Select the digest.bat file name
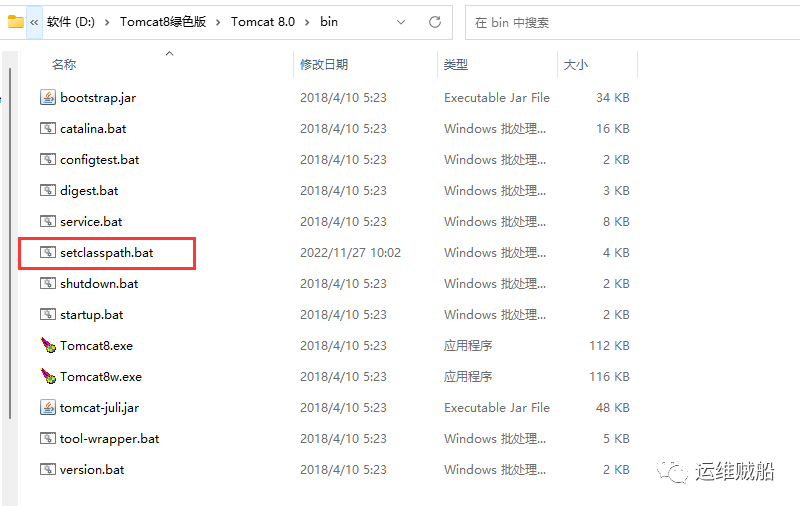 pyautogui.click(x=89, y=191)
